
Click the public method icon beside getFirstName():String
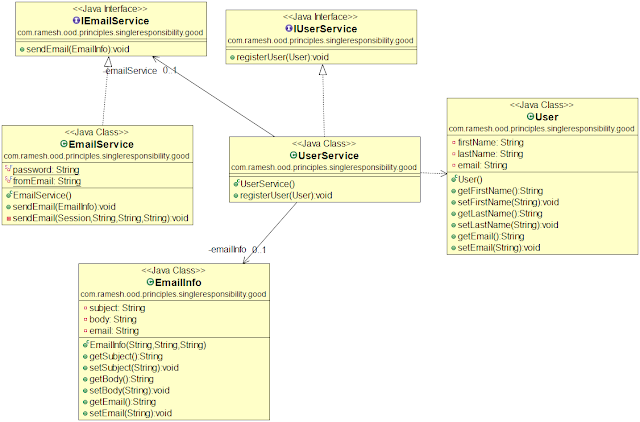click(x=453, y=191)
